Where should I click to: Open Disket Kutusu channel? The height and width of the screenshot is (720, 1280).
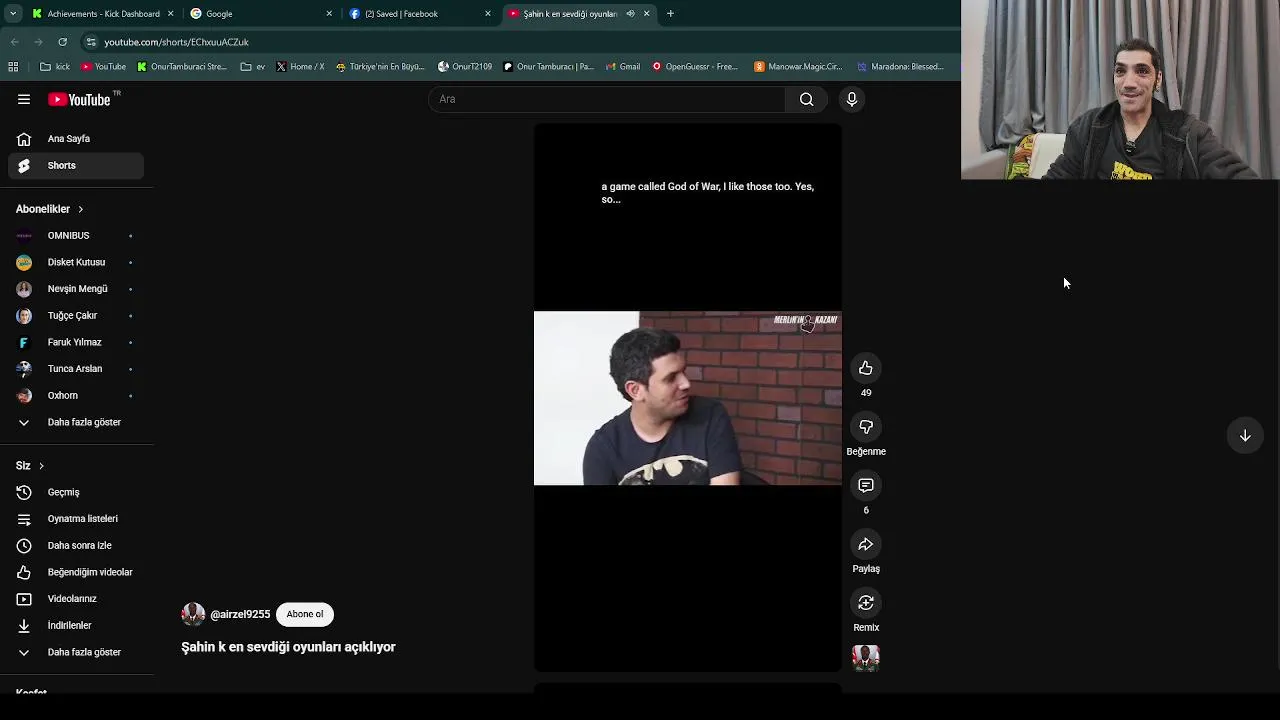(76, 262)
